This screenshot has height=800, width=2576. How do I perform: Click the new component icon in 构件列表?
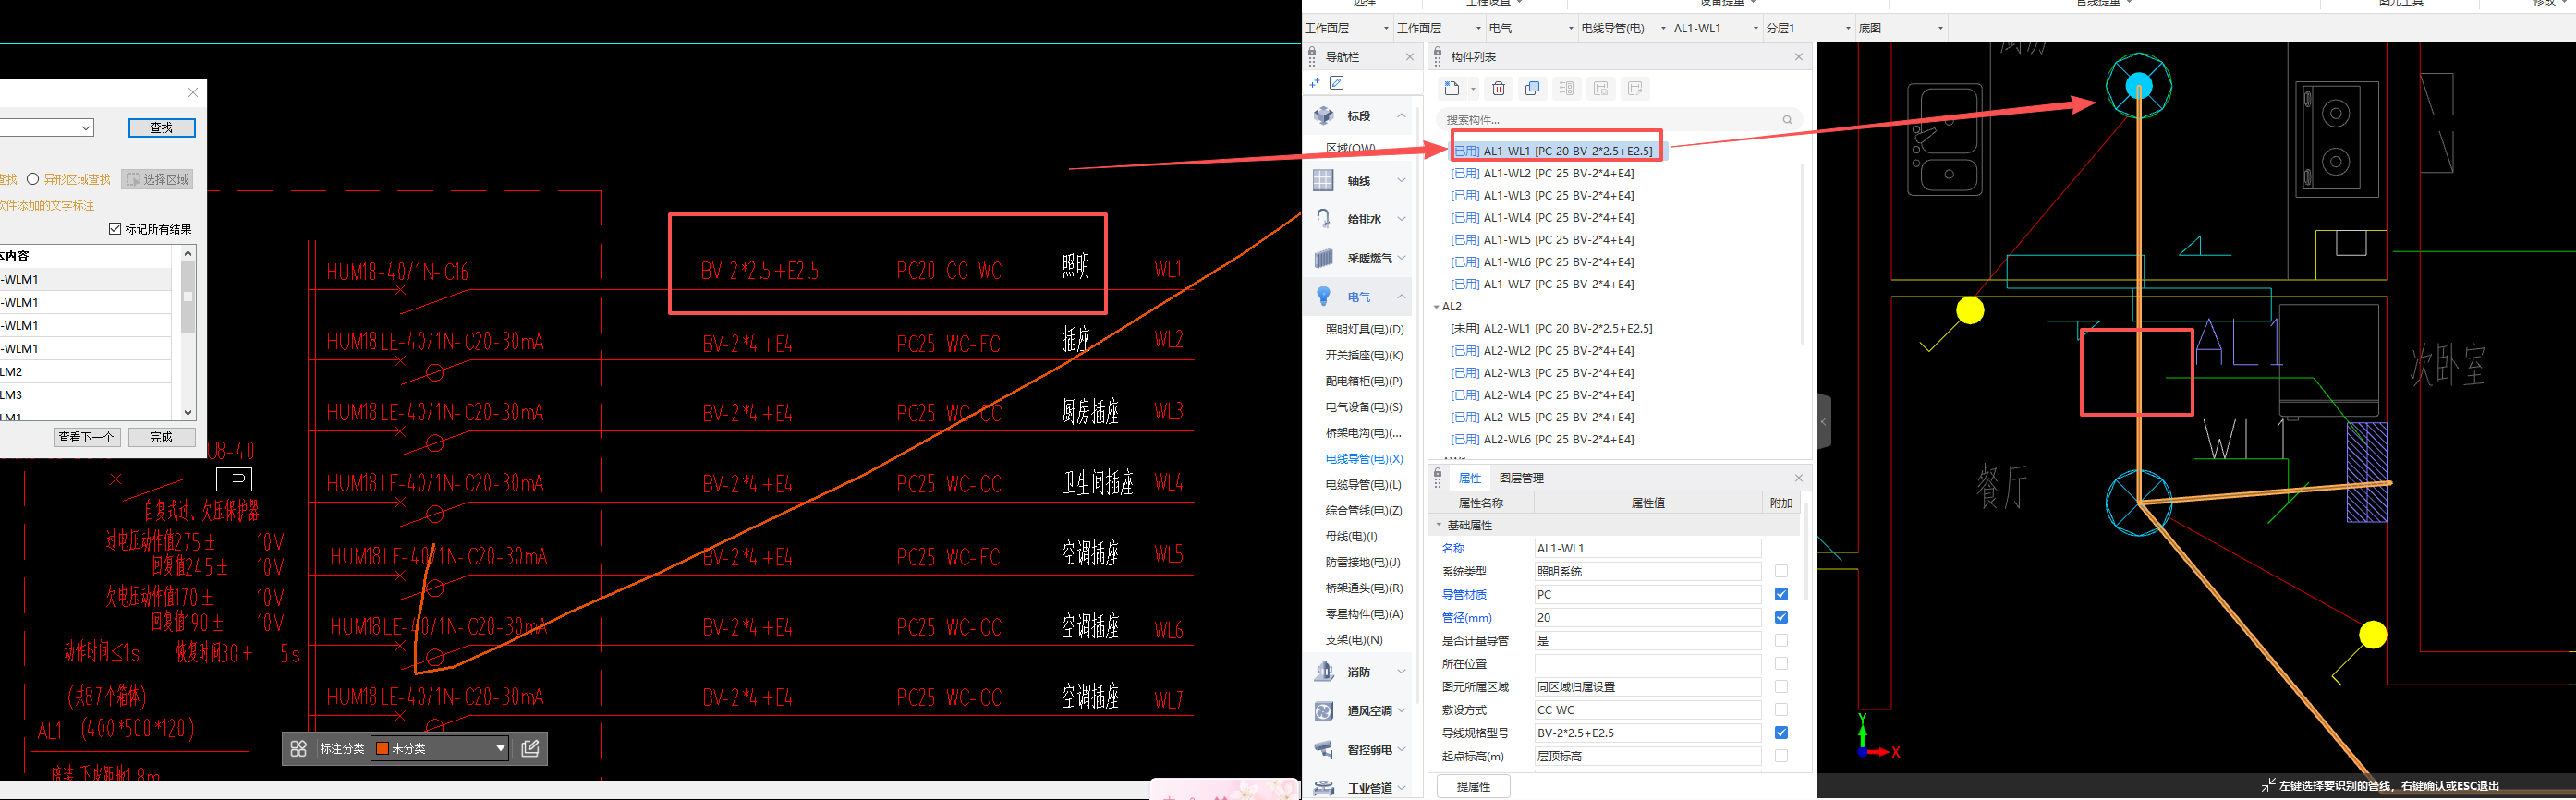coord(1452,89)
